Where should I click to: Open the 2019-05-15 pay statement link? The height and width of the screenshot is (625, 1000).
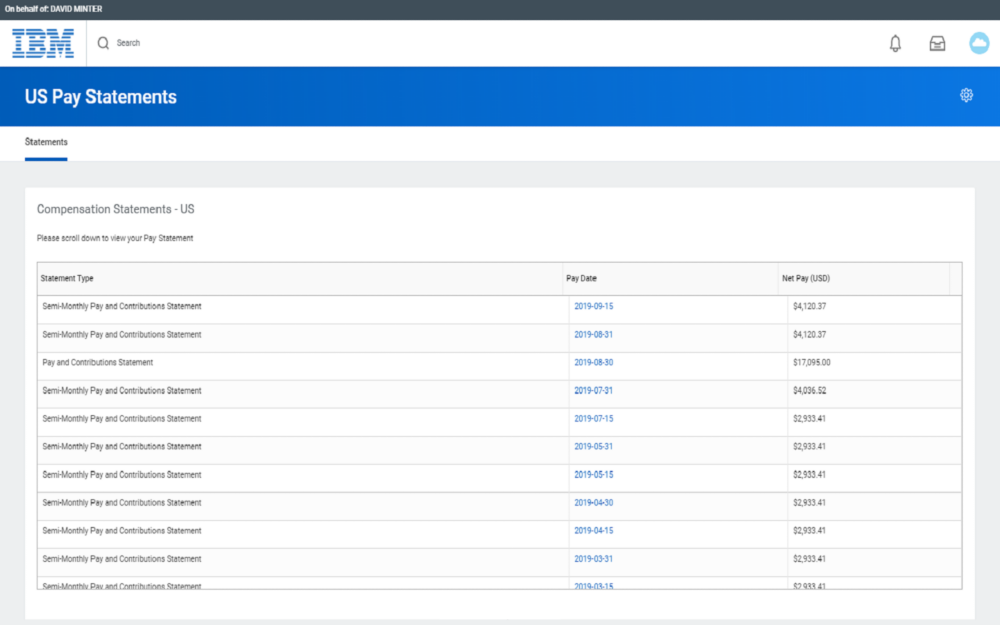tap(593, 474)
